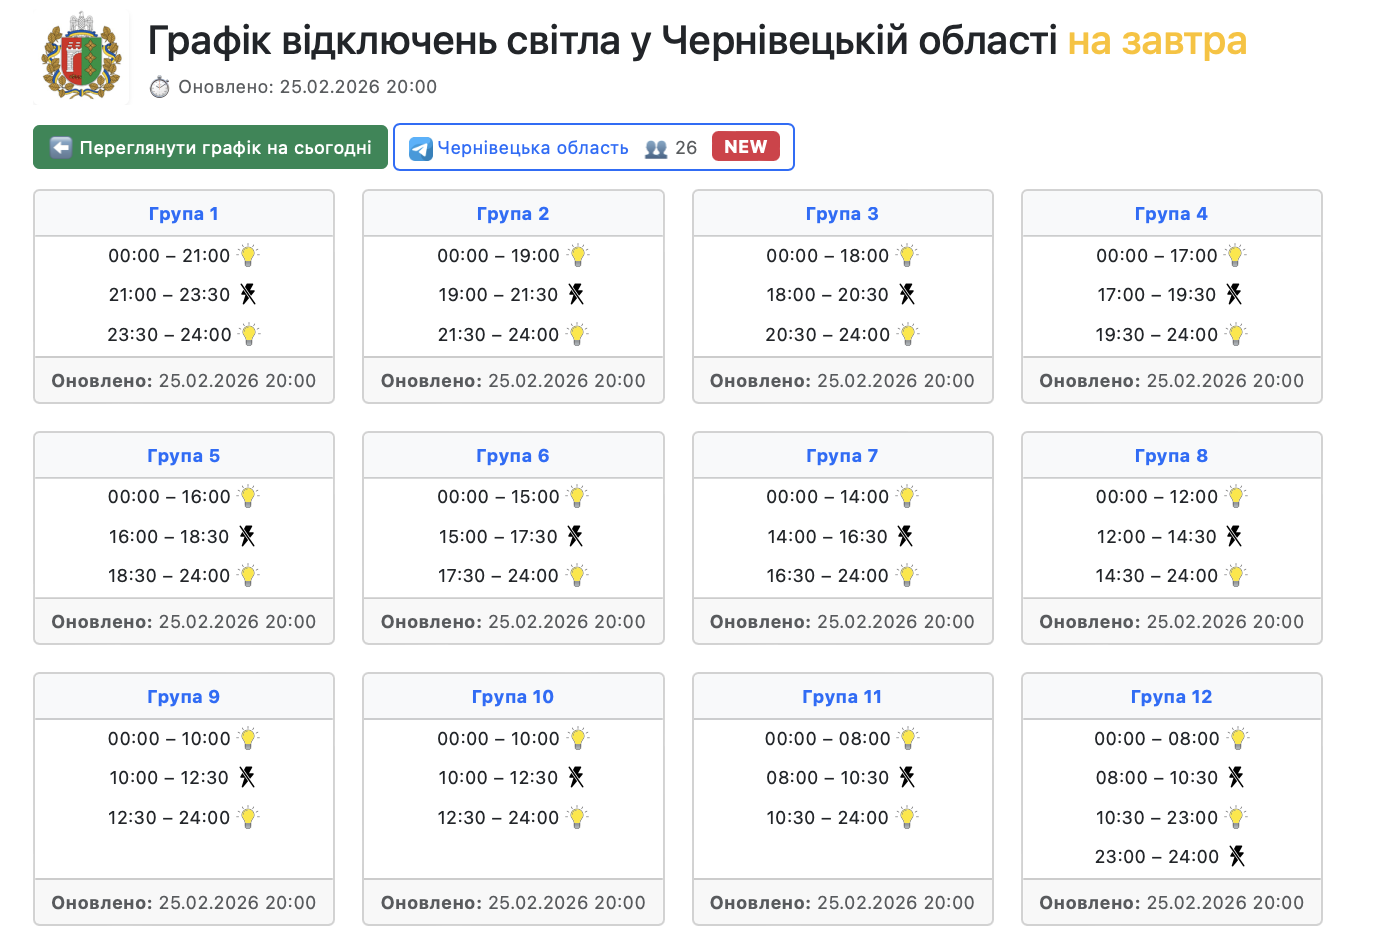Open the Чернівецька область Telegram link

pos(533,148)
